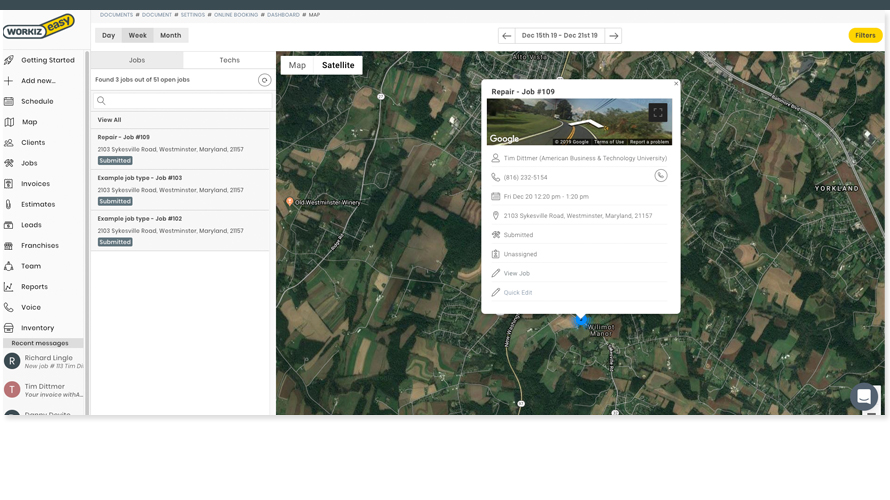Open the Add new... menu

pos(38,81)
